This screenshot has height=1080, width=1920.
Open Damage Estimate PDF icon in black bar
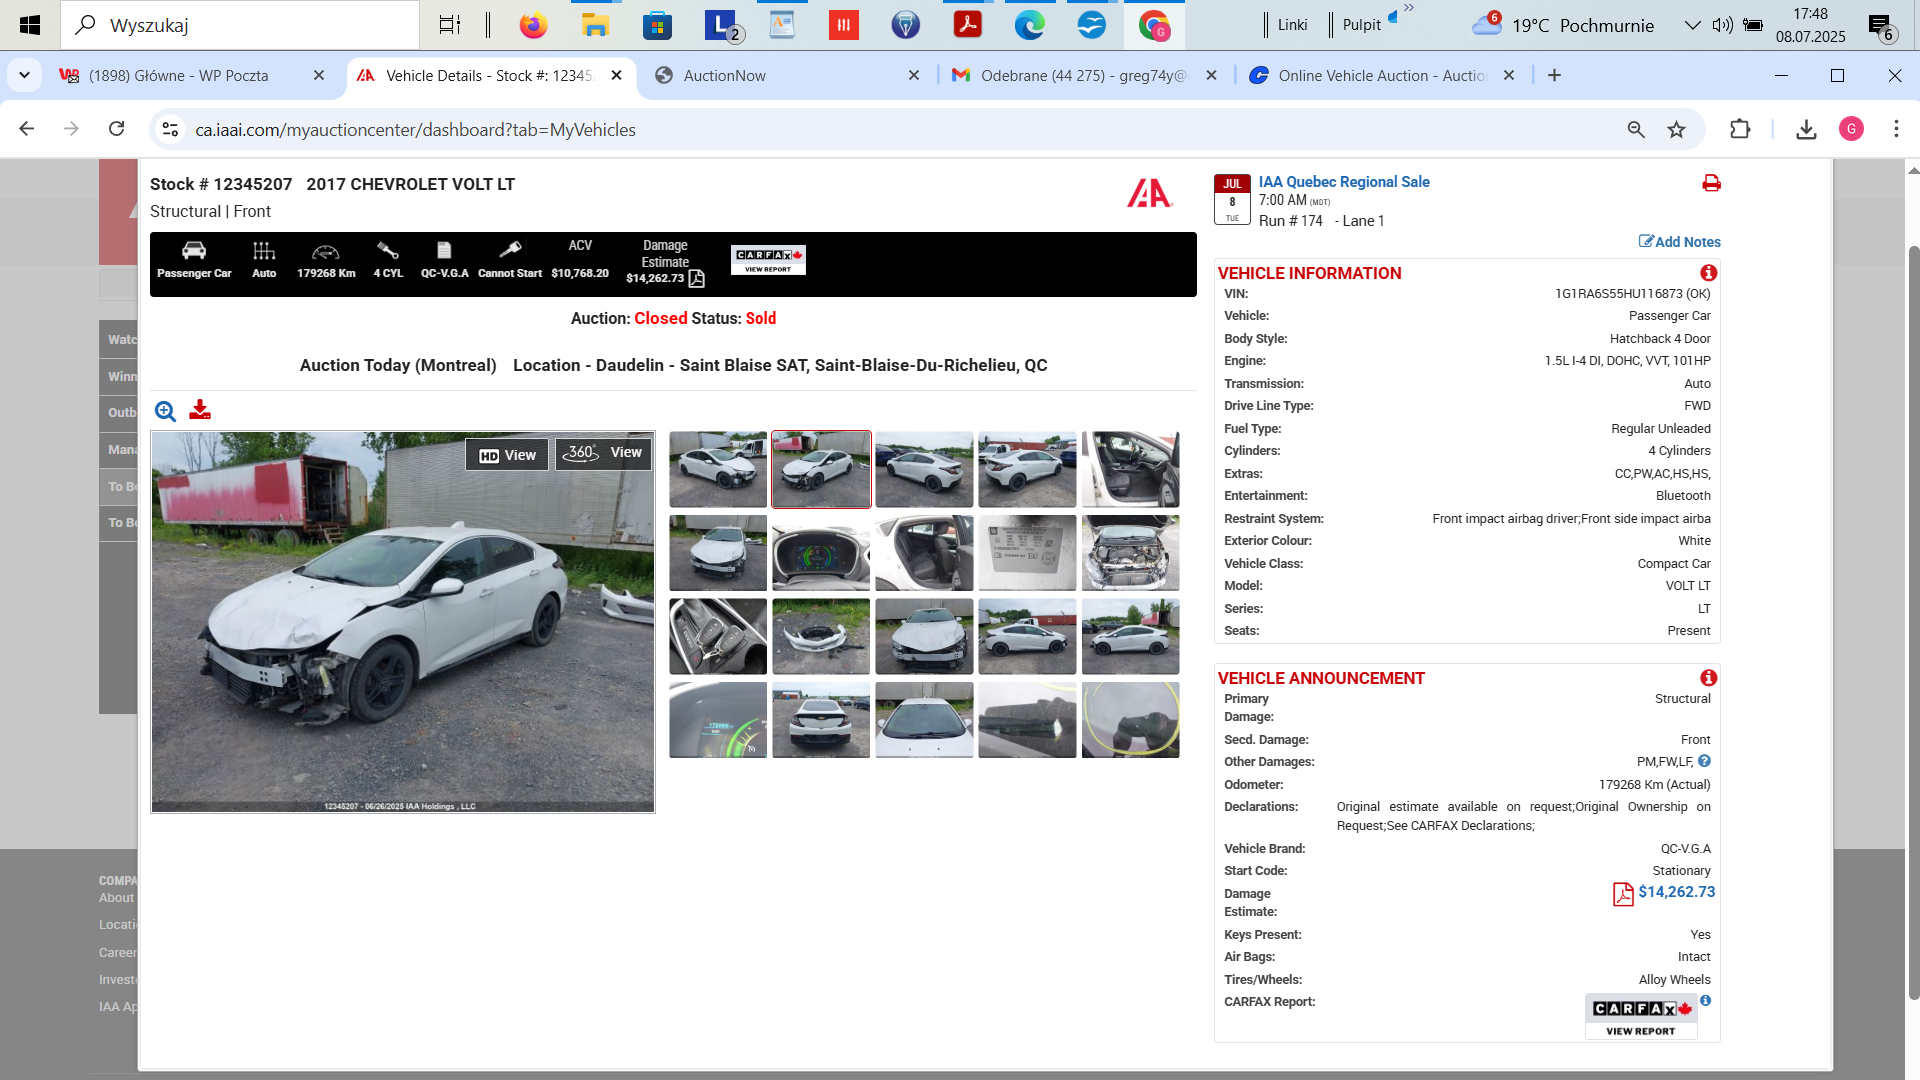[697, 279]
